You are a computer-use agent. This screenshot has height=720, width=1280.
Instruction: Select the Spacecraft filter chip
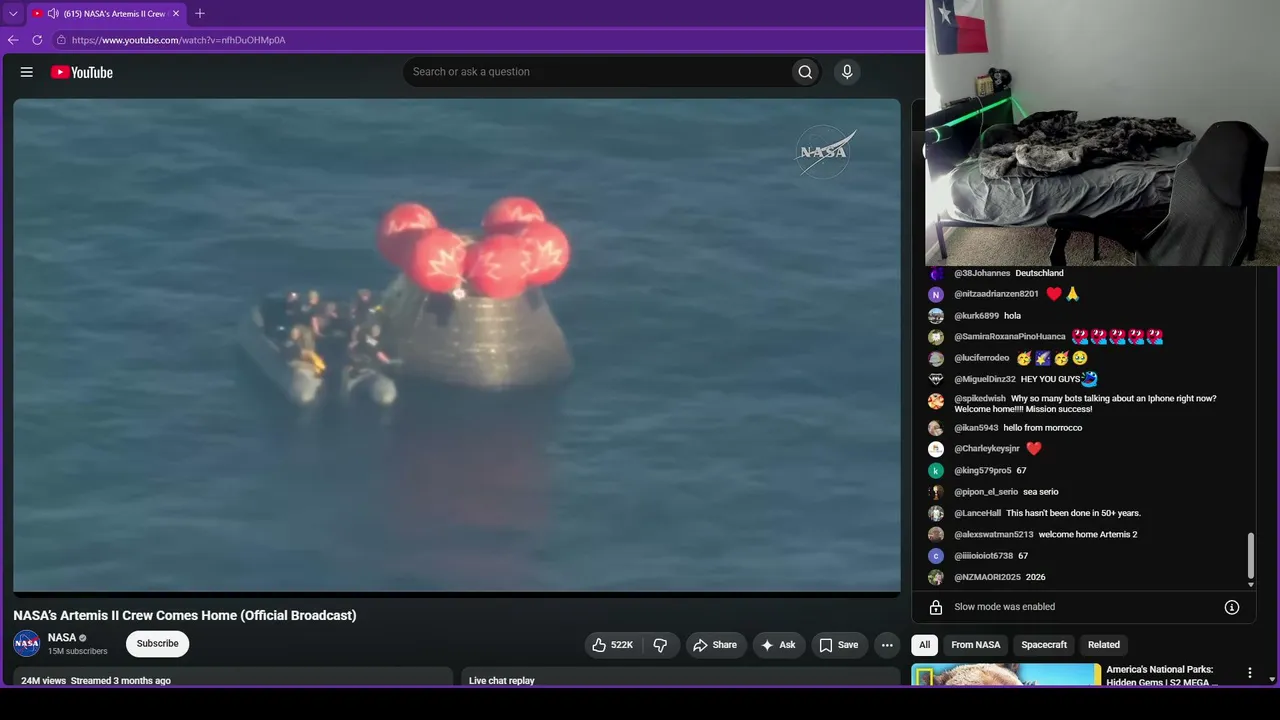[x=1044, y=645]
